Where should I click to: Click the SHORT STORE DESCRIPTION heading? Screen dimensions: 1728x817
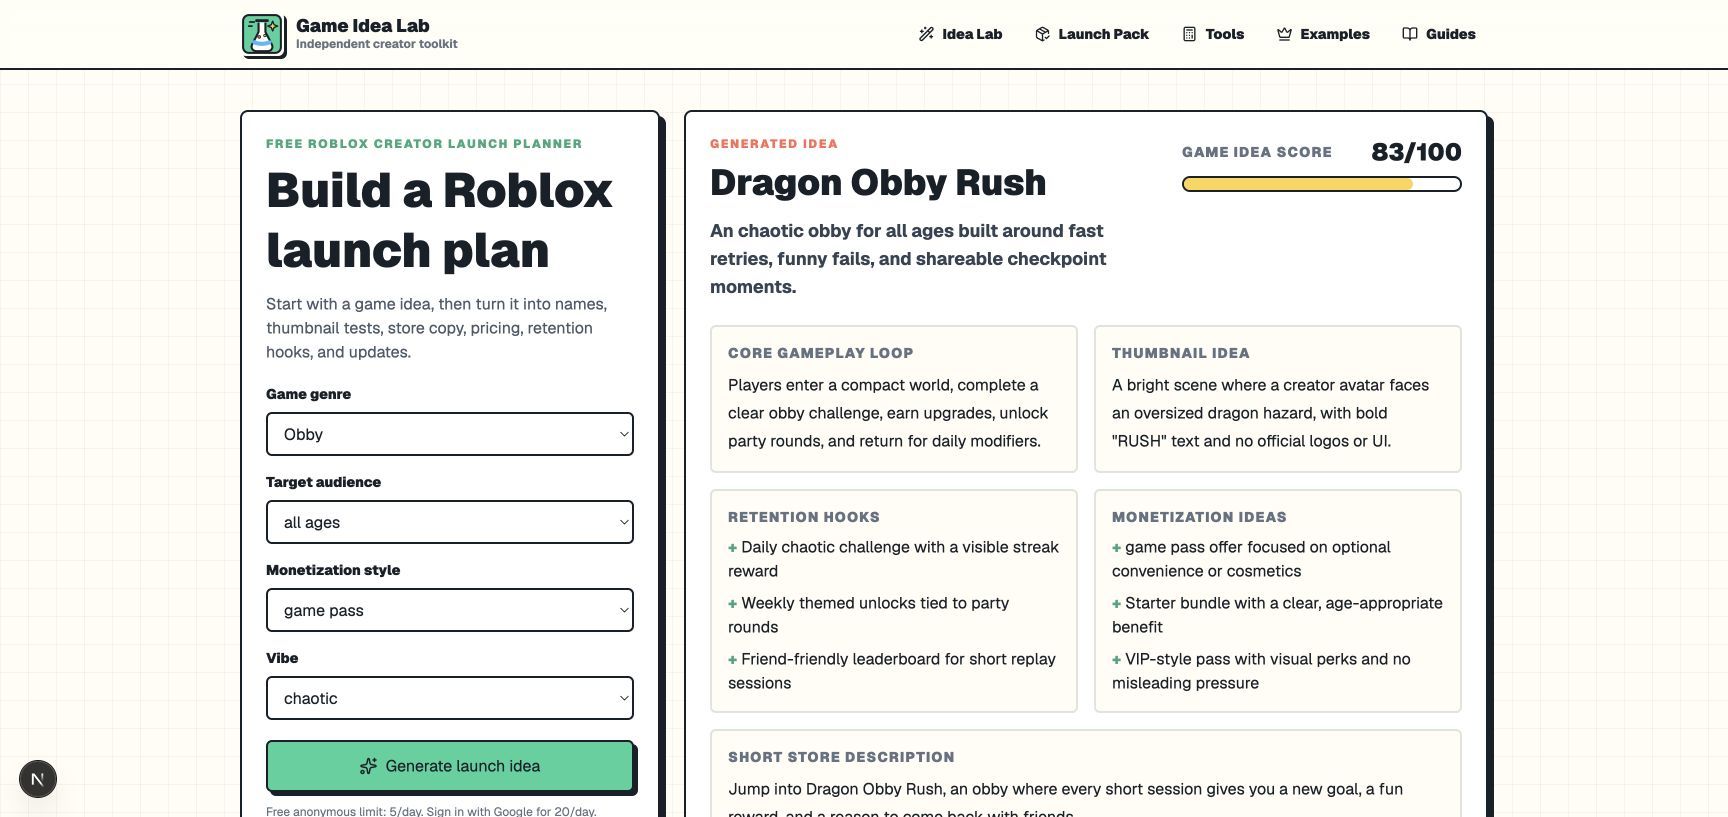841,757
